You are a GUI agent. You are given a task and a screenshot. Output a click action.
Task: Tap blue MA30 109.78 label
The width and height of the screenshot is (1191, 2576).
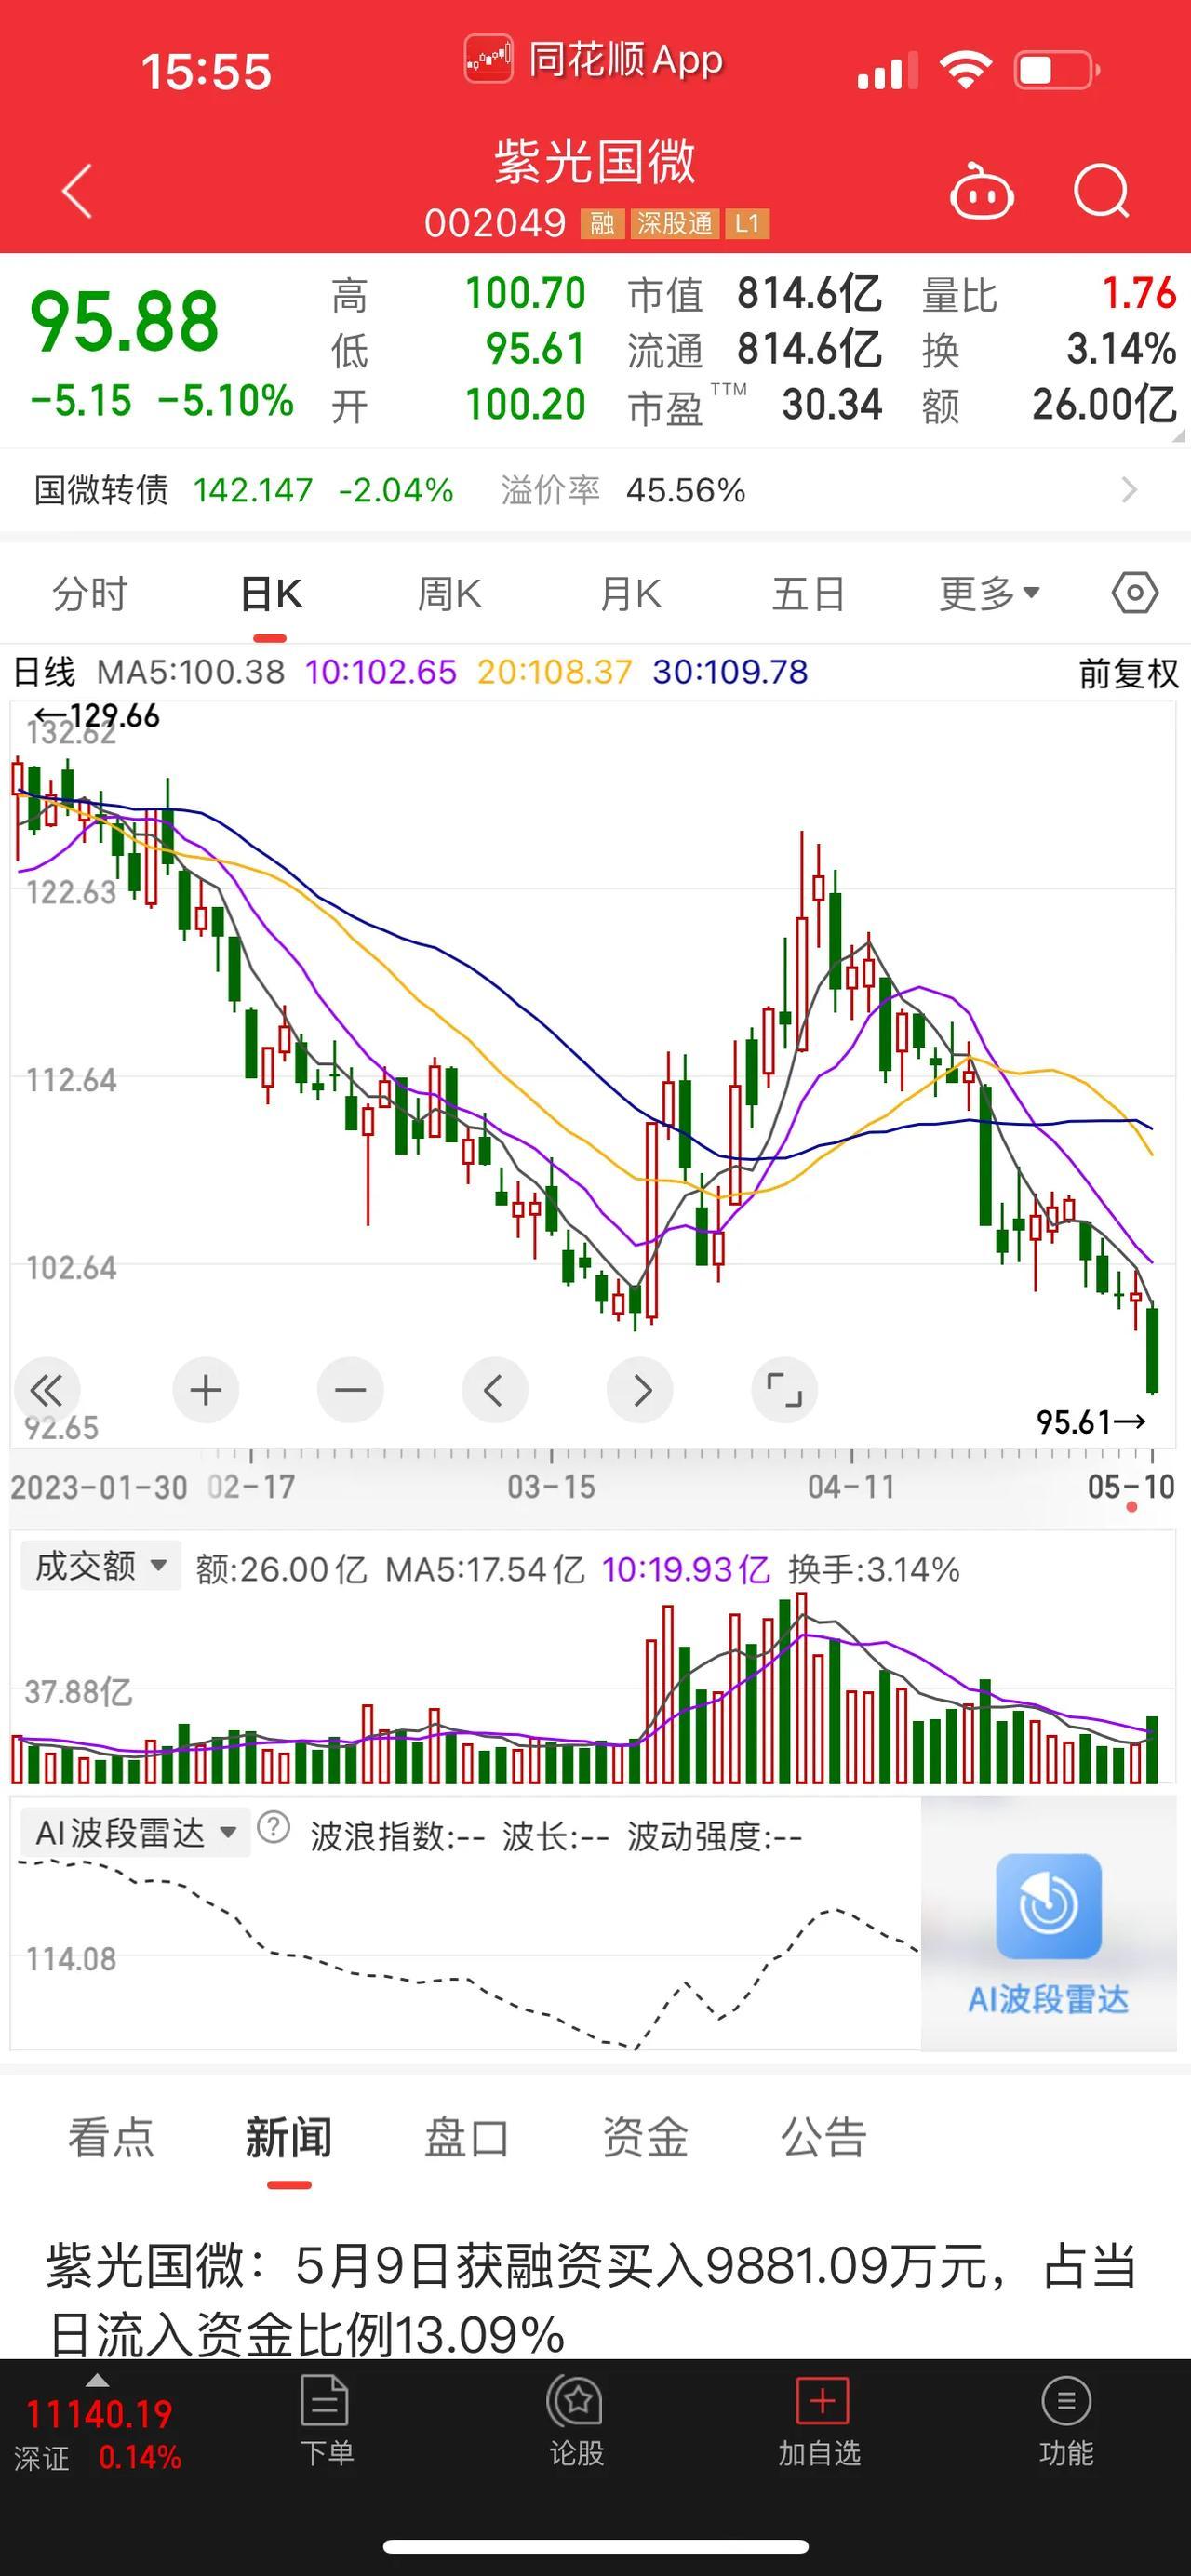(x=730, y=672)
